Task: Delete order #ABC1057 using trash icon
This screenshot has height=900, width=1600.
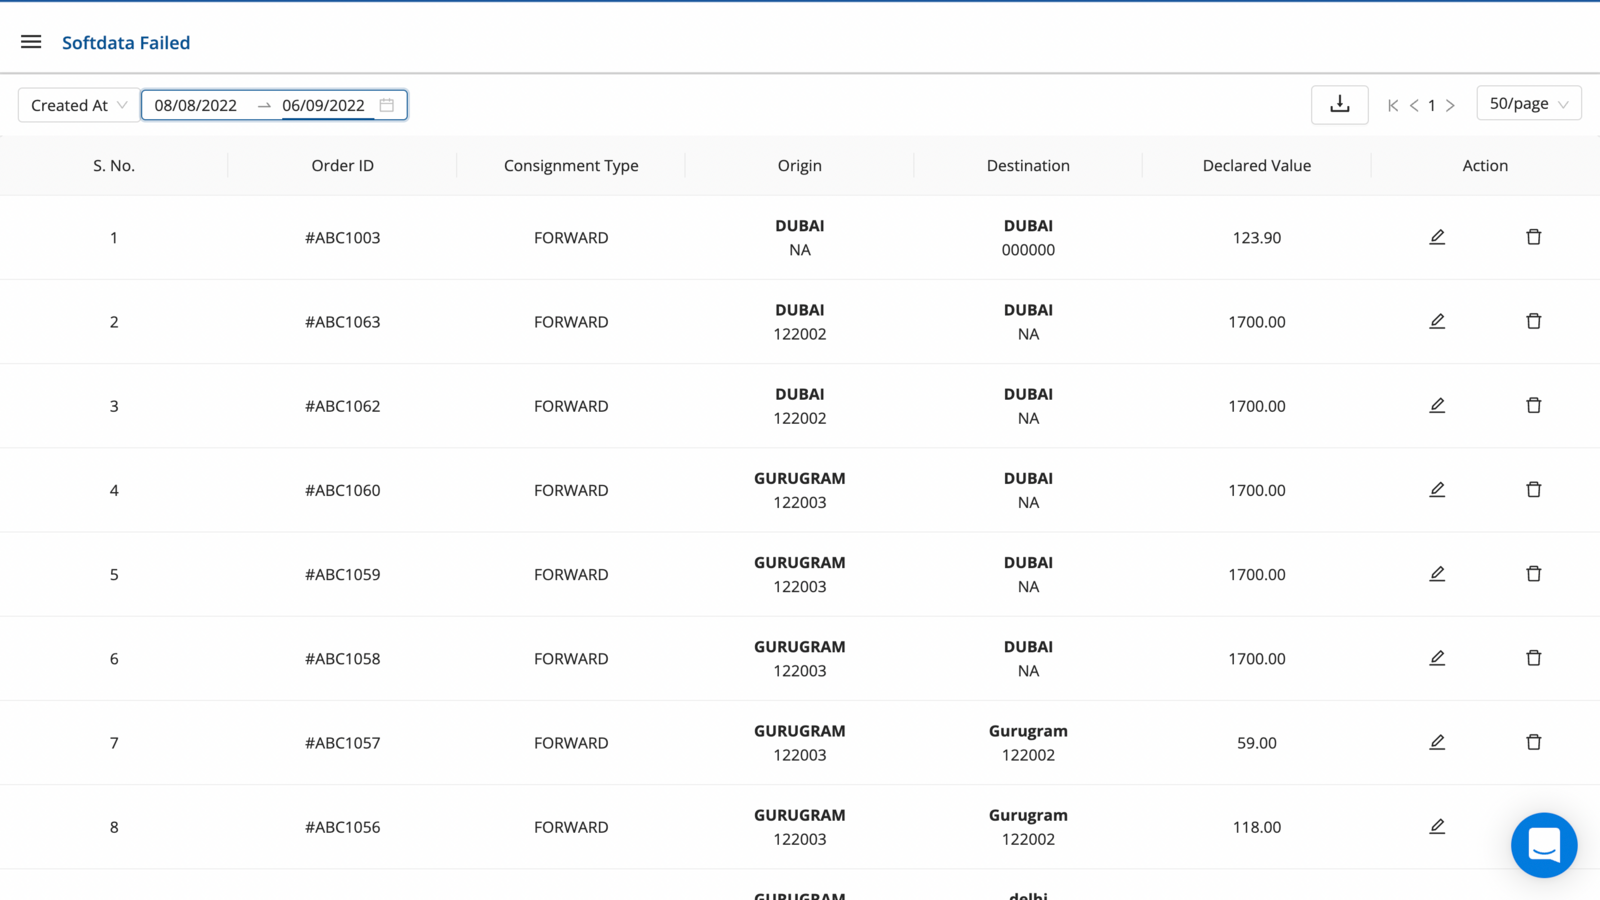Action: point(1533,742)
